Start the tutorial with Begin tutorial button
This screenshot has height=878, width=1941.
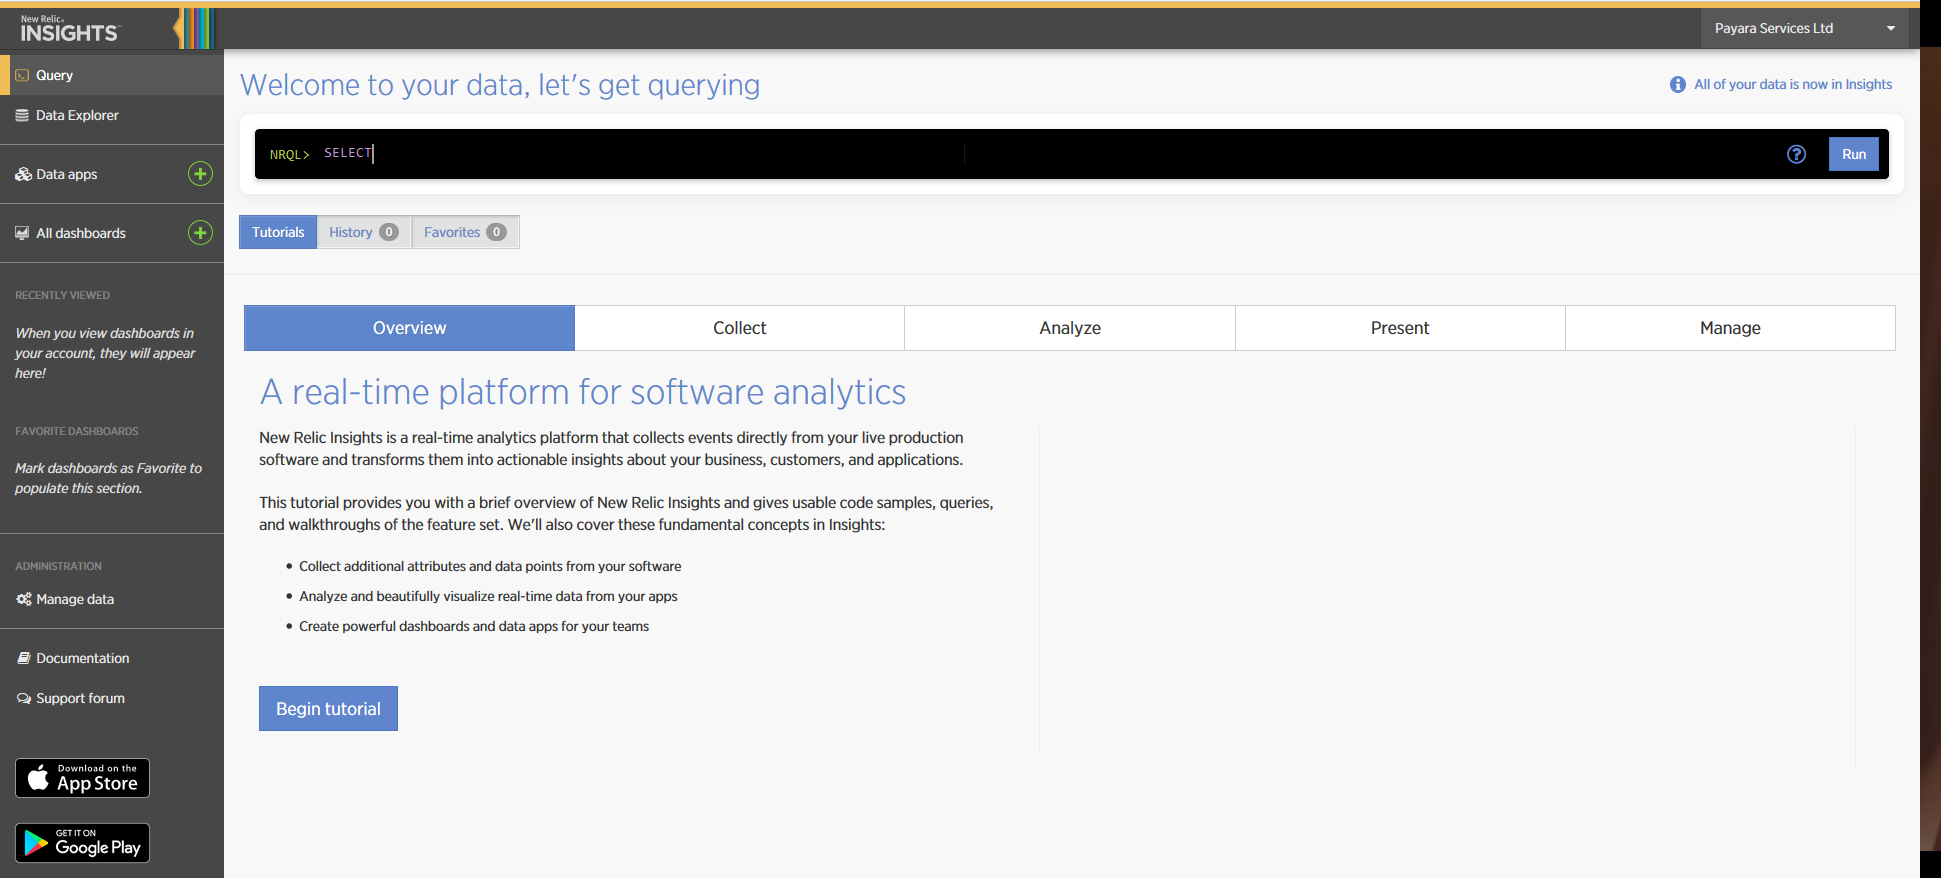pyautogui.click(x=328, y=708)
